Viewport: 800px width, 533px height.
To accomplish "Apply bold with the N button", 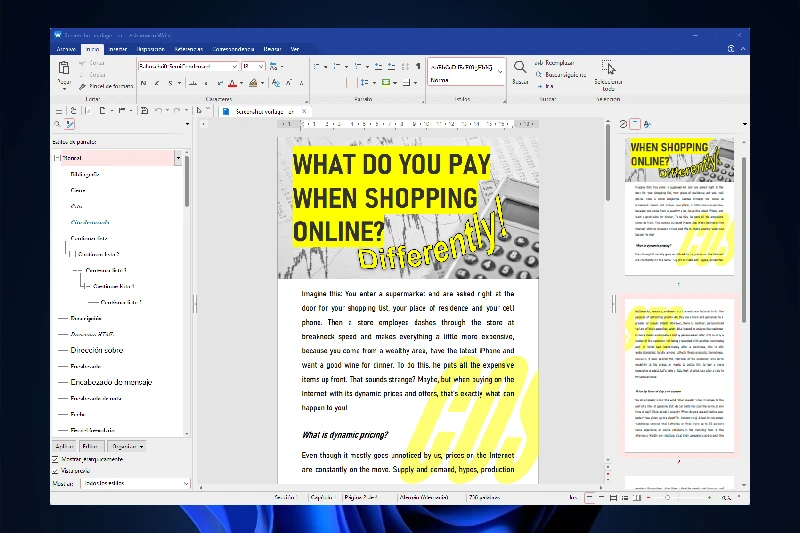I will [x=143, y=83].
